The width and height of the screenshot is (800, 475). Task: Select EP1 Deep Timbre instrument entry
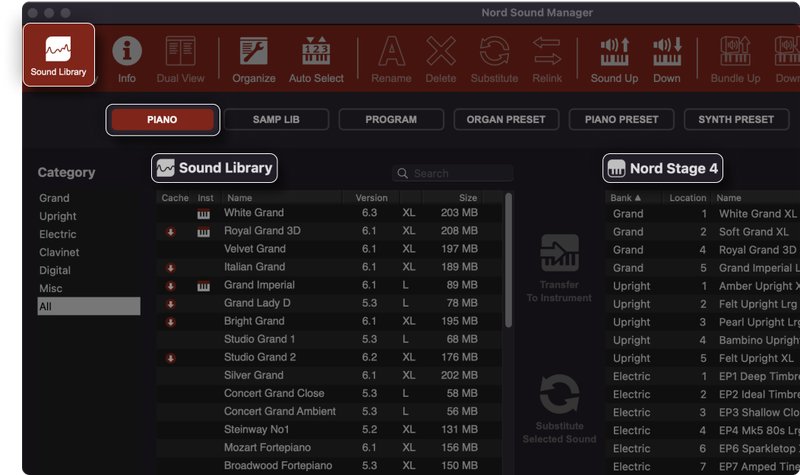click(703, 377)
